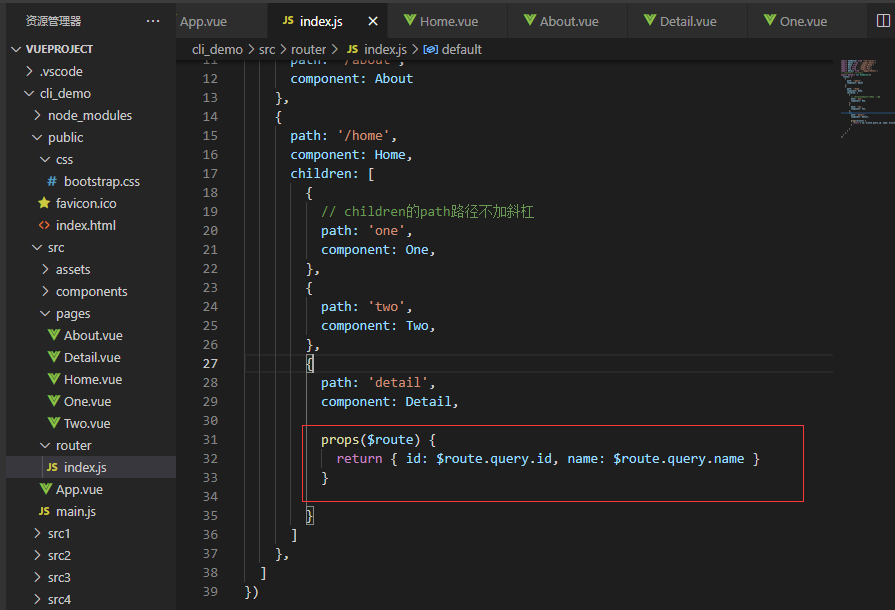This screenshot has width=895, height=610.
Task: Collapse the router folder
Action: (x=45, y=445)
